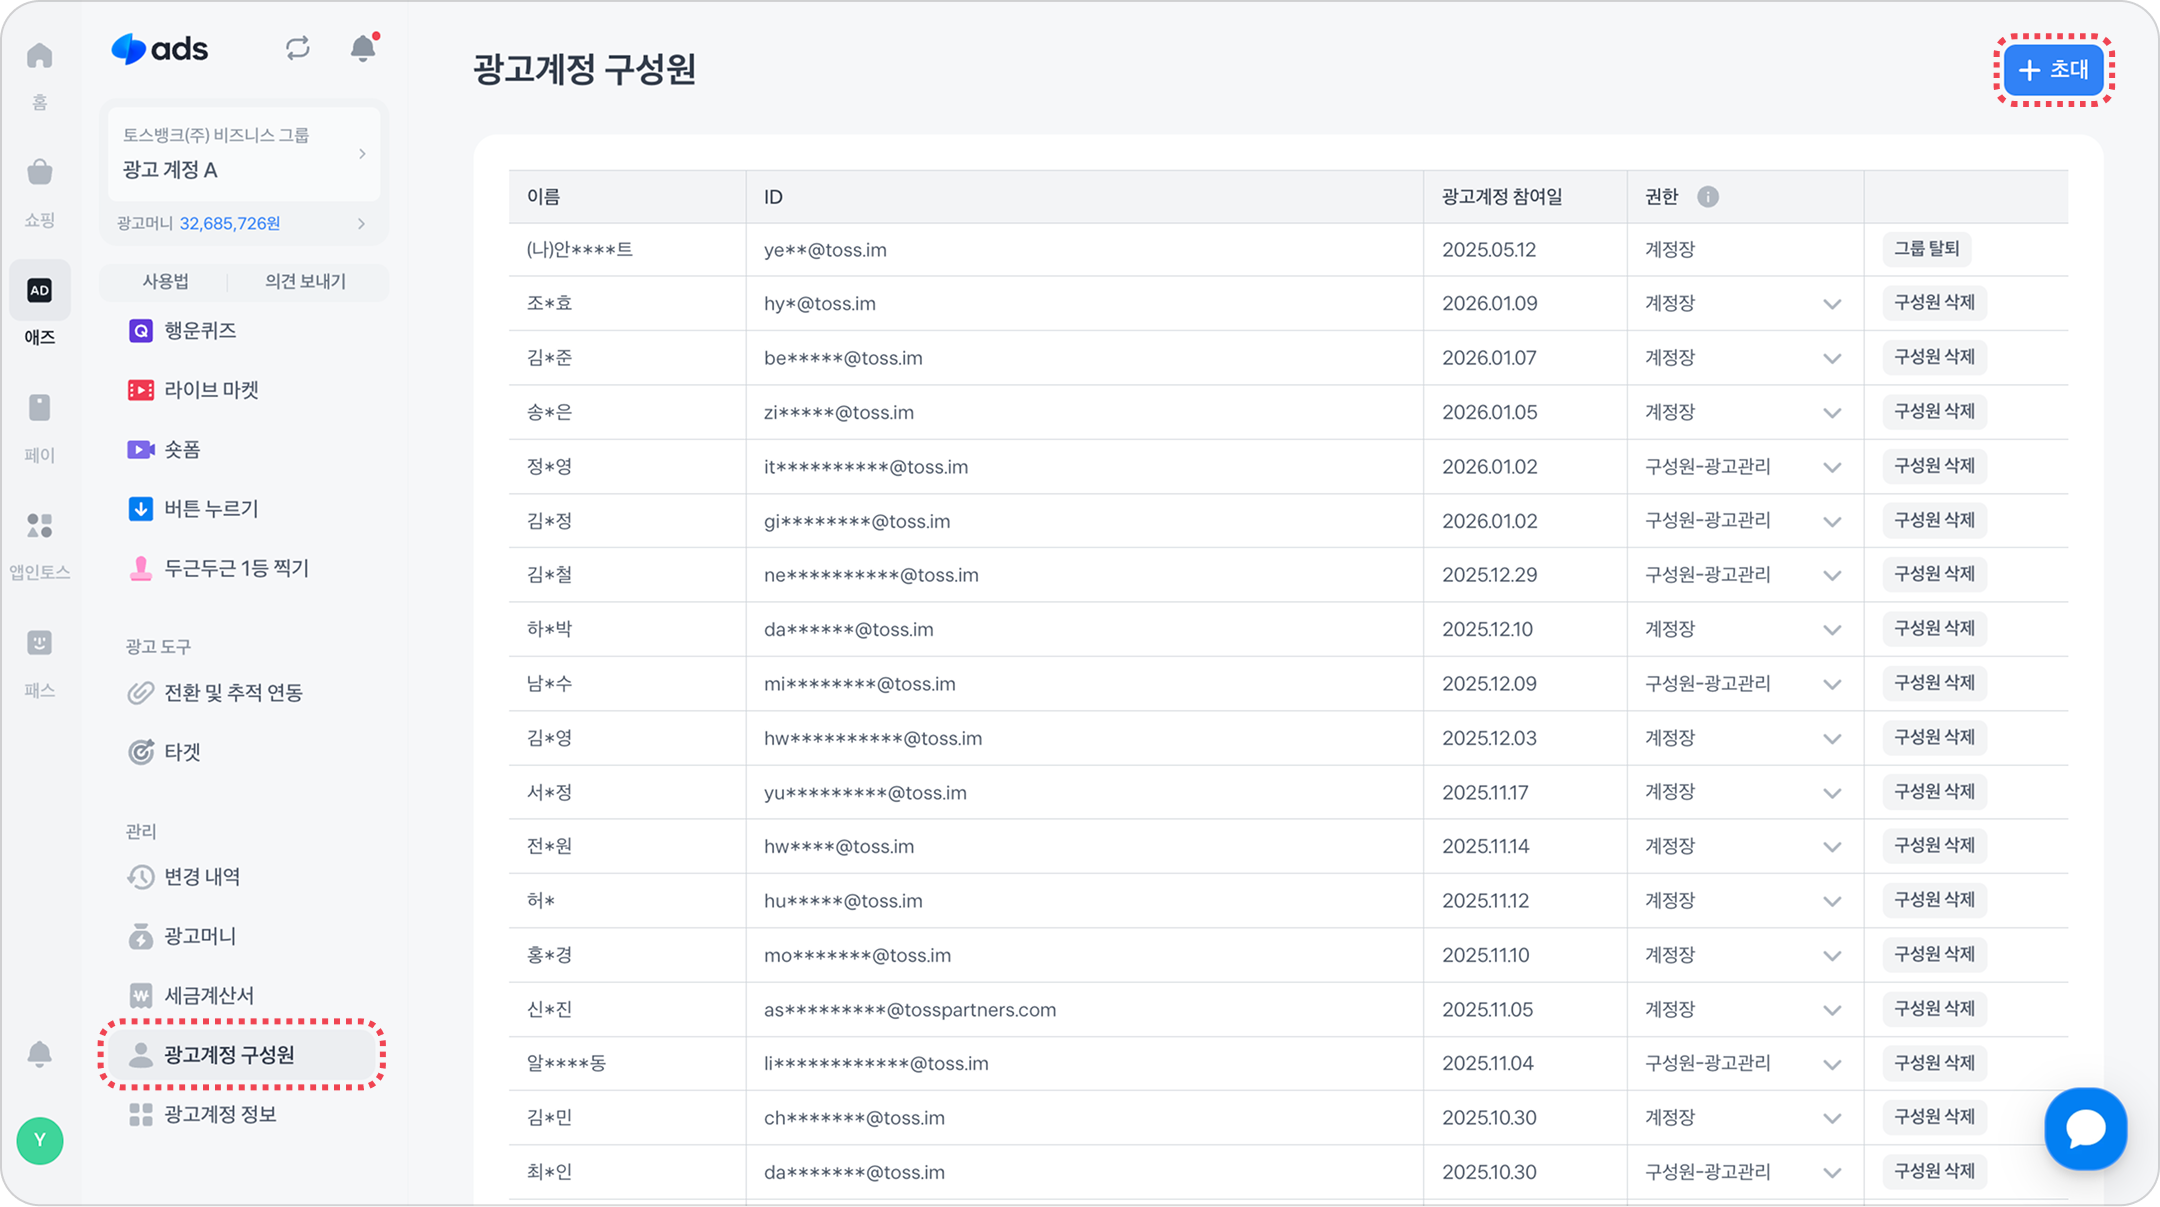The height and width of the screenshot is (1207, 2160).
Task: Open the 앱인토스 grid icon
Action: coord(39,525)
